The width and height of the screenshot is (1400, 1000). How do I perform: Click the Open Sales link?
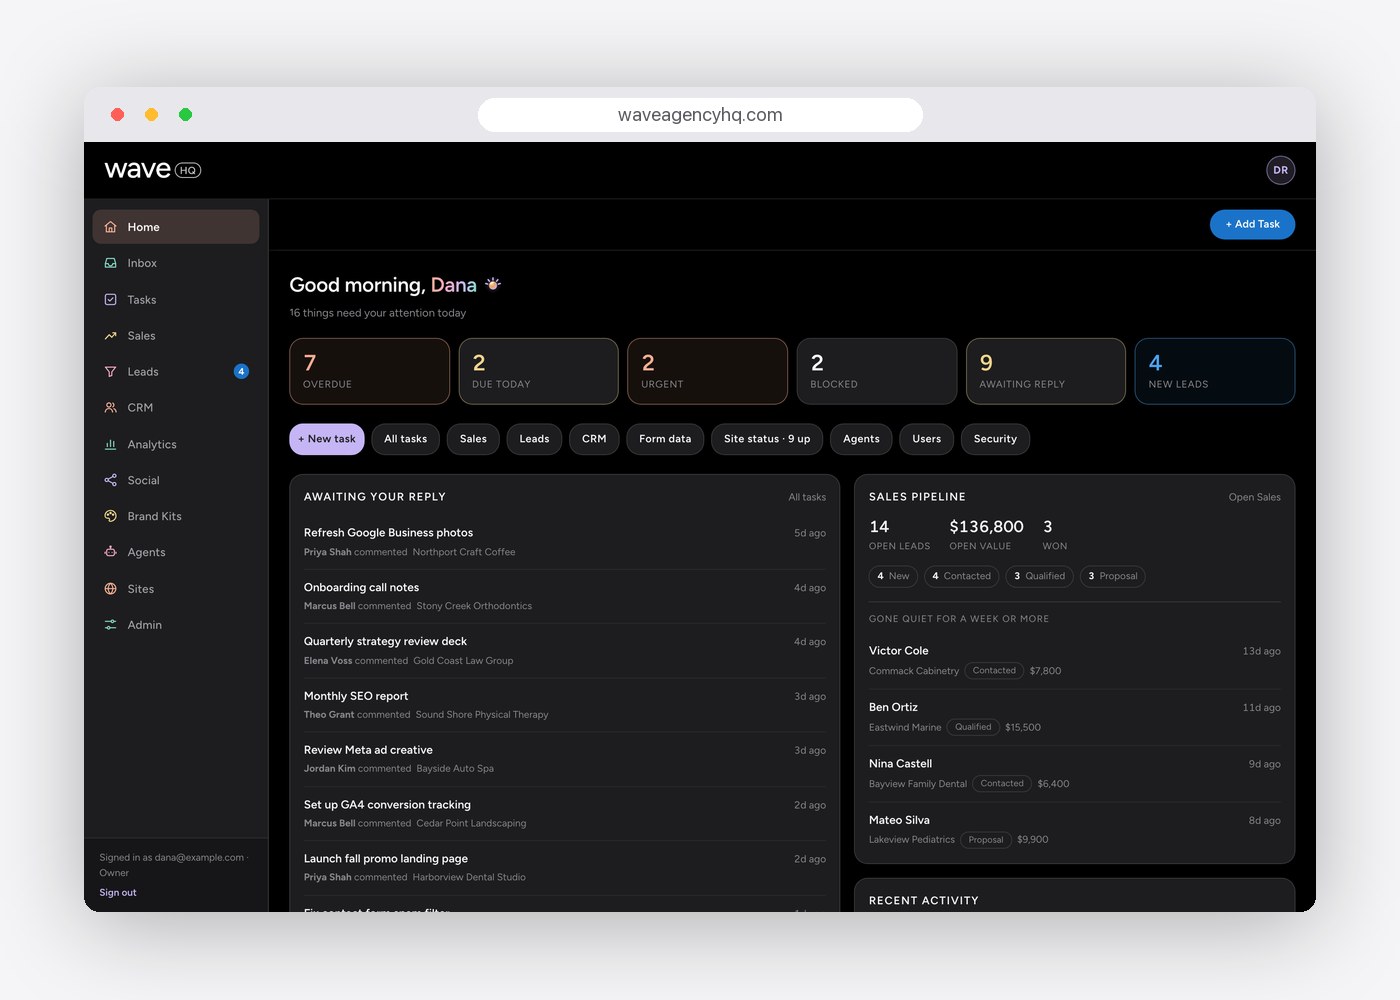click(1254, 497)
